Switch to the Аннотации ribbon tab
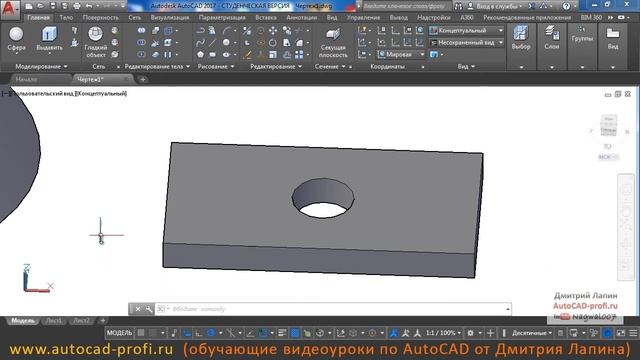Screen dimensions: 640x360 (x=301, y=18)
